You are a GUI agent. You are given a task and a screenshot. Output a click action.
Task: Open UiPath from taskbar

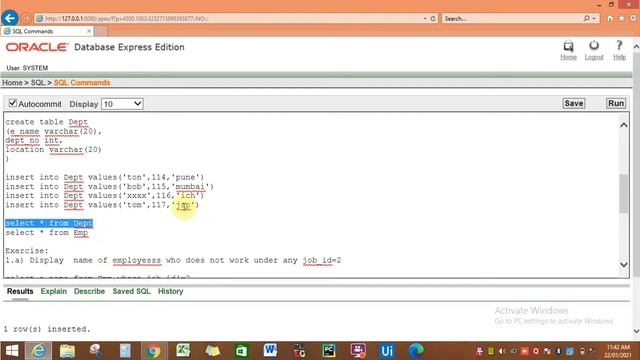coord(387,351)
